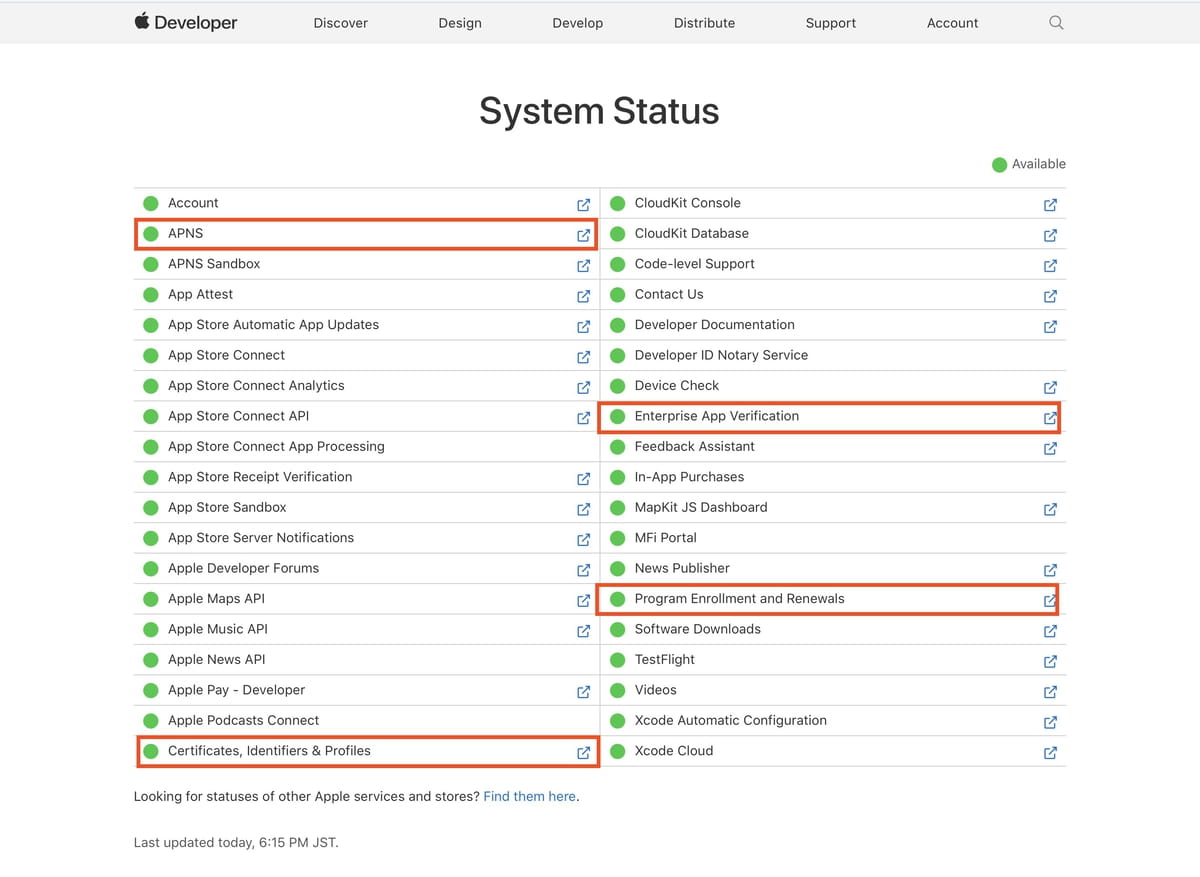Open external link icon for APNS Sandbox
Viewport: 1200px width, 877px height.
pos(583,265)
